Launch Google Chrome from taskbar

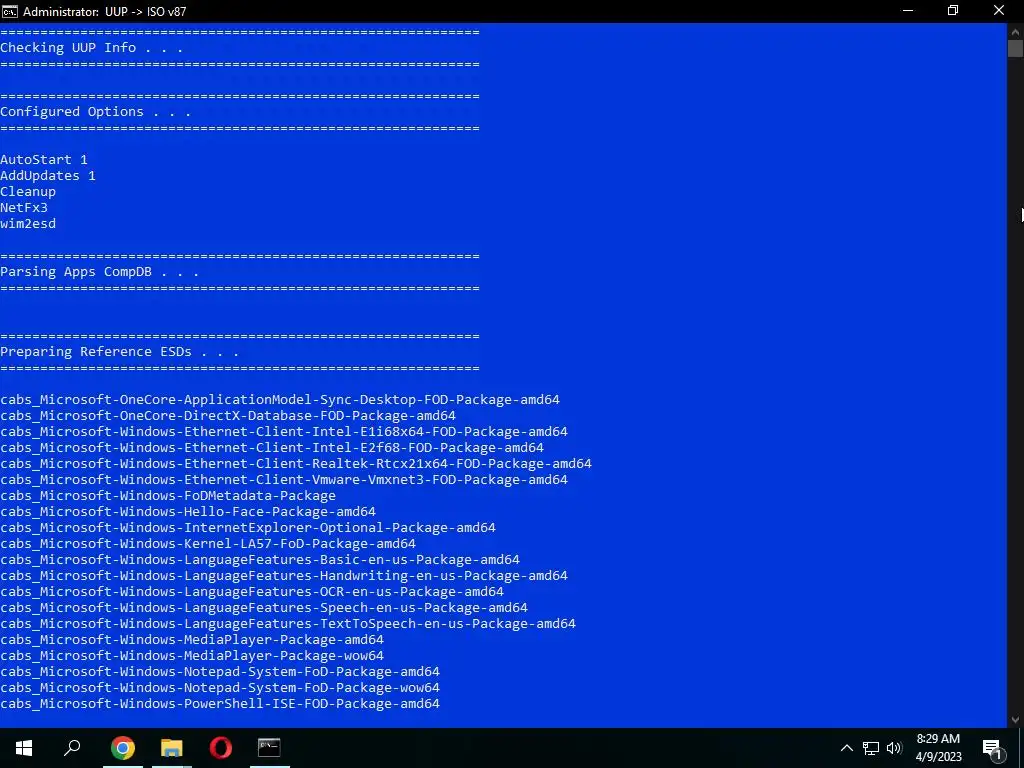[x=123, y=748]
